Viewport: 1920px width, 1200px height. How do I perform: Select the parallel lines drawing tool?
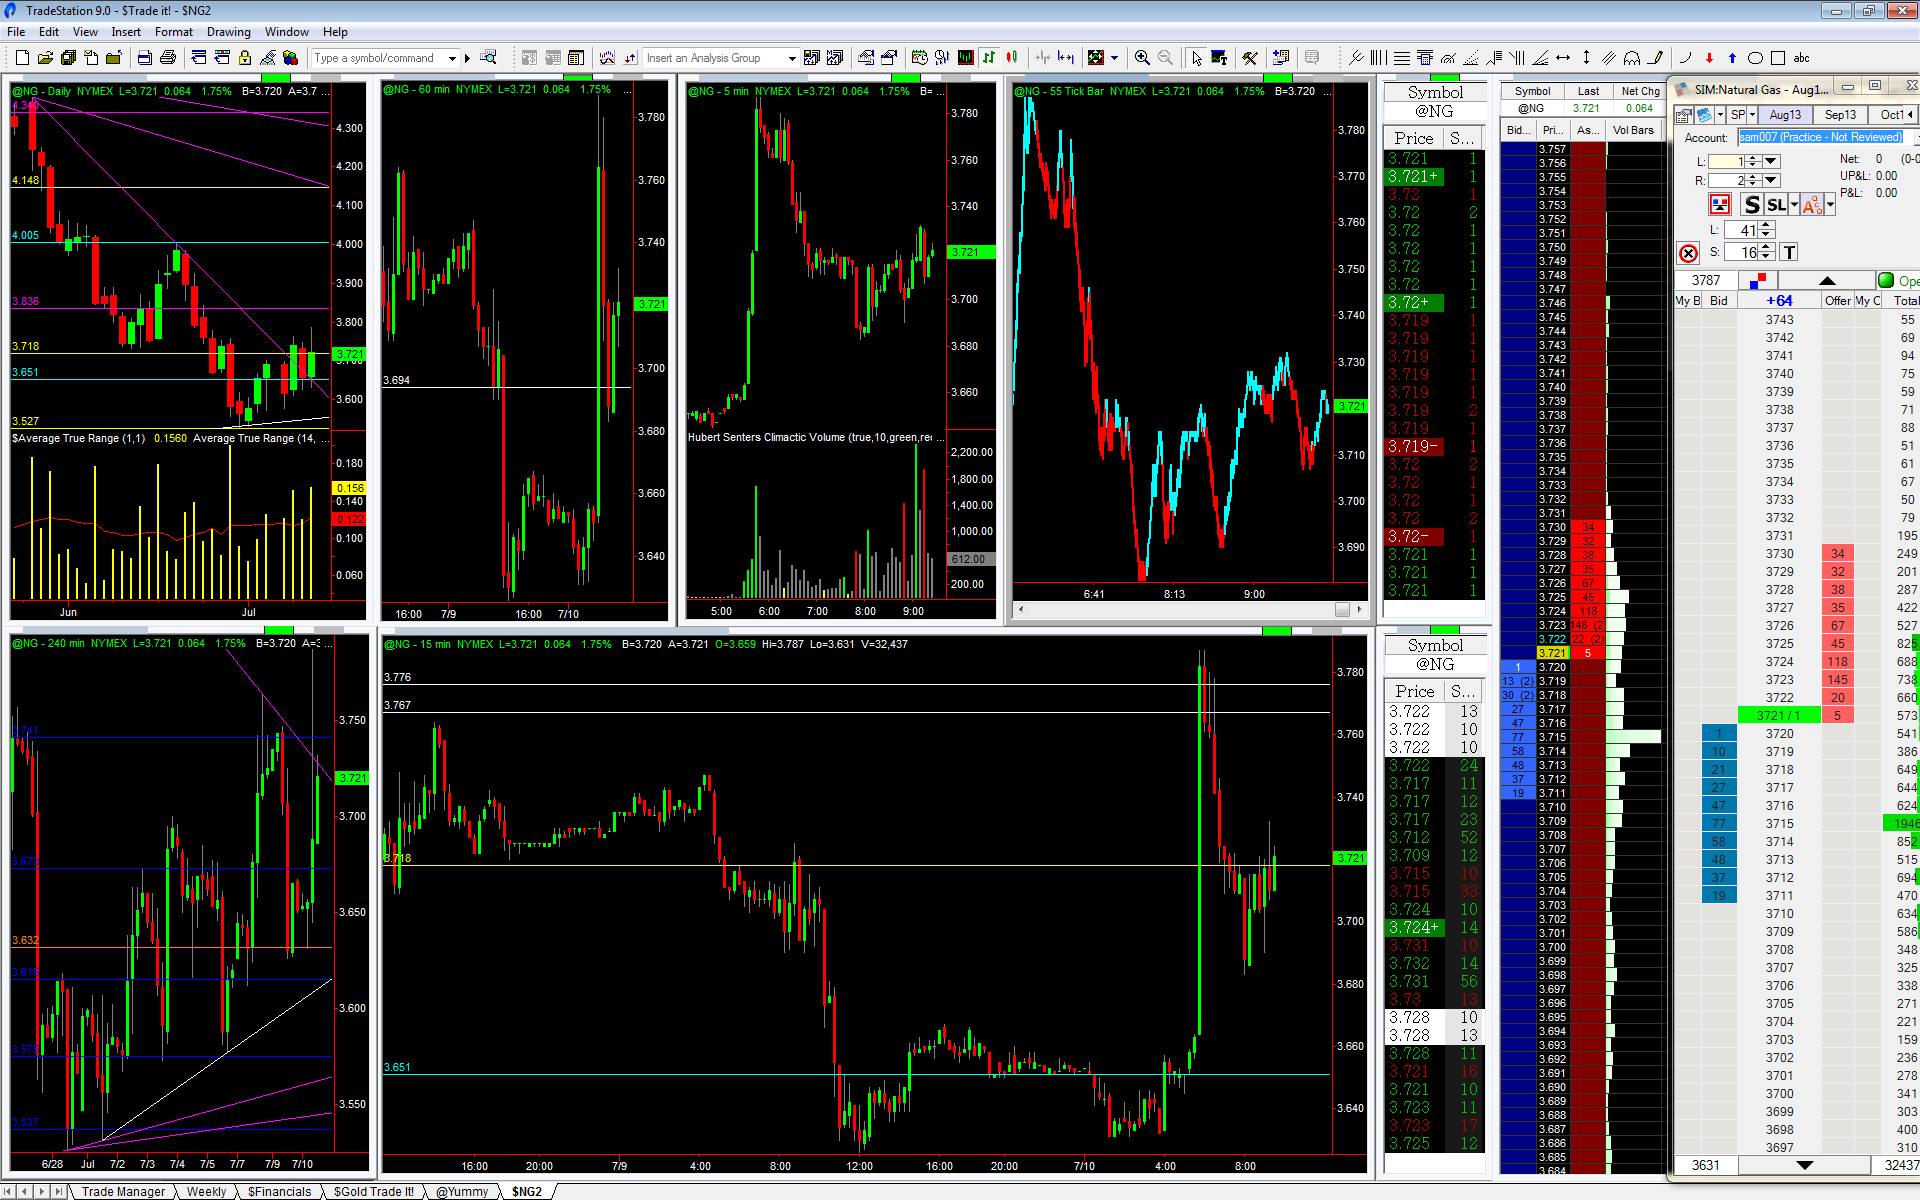tap(1609, 58)
